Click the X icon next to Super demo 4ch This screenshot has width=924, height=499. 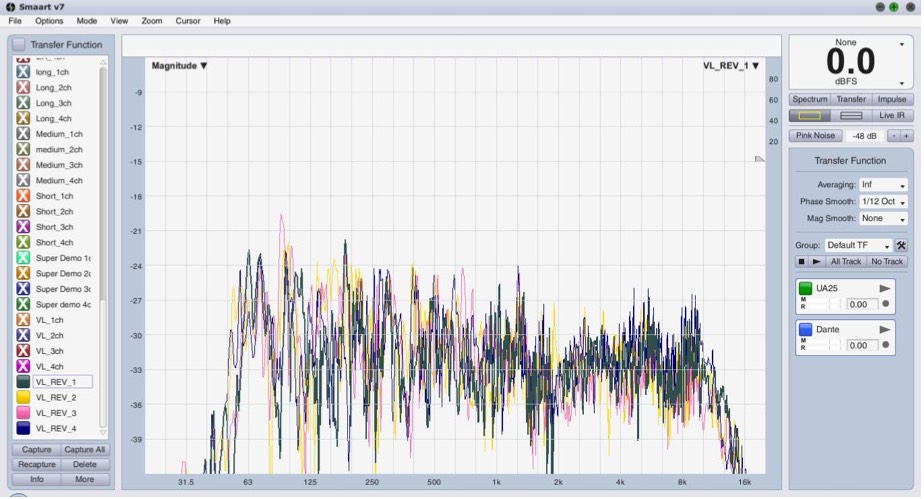tap(23, 304)
